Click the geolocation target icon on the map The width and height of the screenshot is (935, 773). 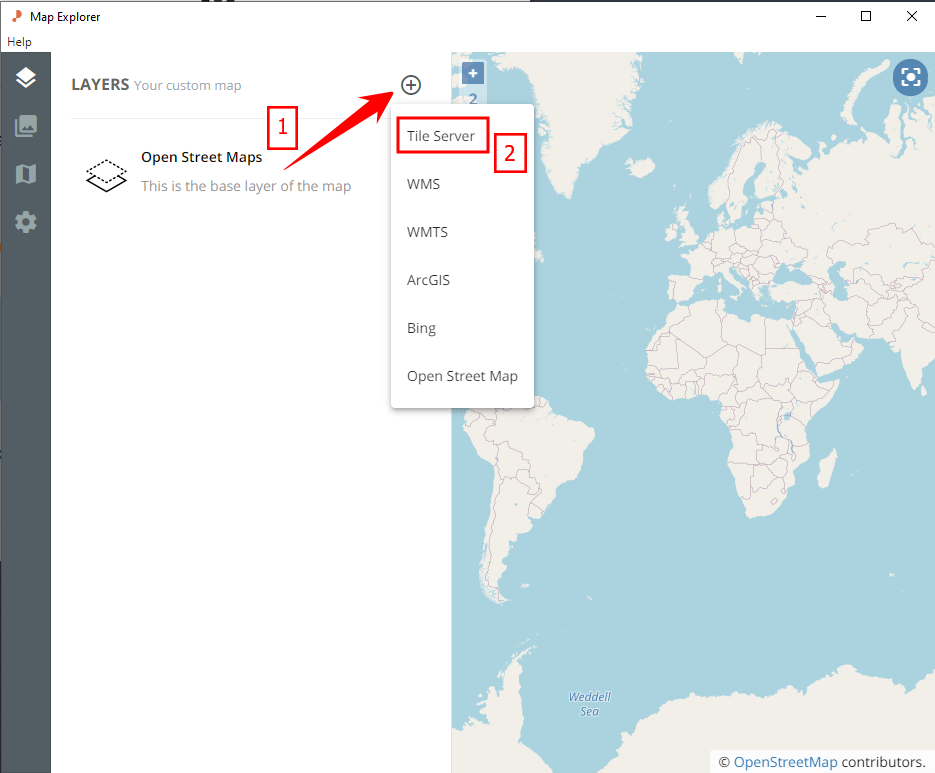coord(909,77)
